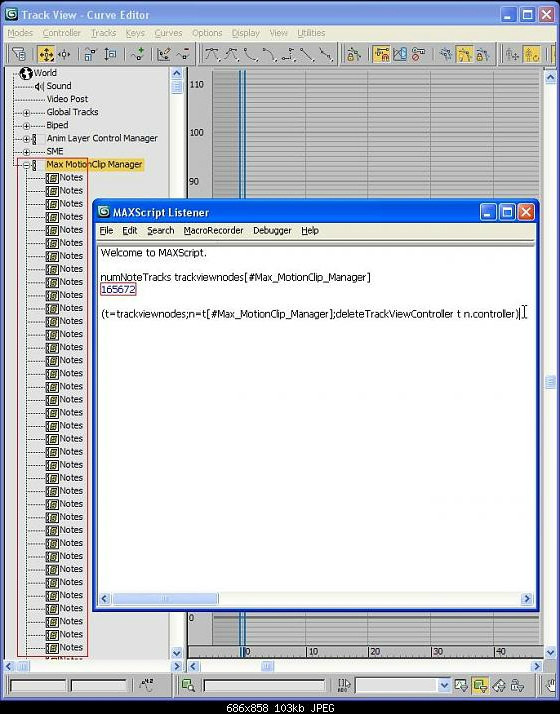The width and height of the screenshot is (560, 714).
Task: Click the result value 165672
Action: (x=118, y=290)
